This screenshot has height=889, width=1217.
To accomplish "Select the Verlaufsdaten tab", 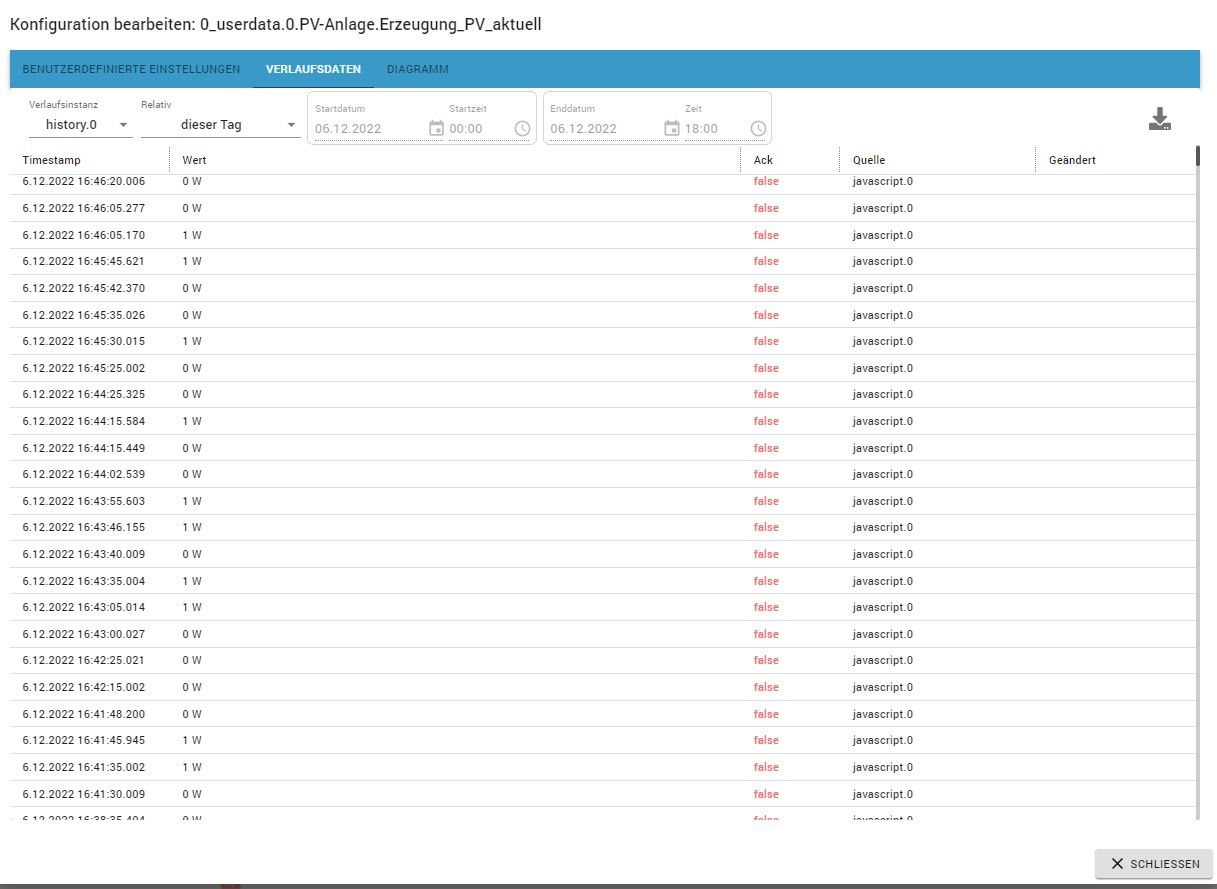I will 313,69.
